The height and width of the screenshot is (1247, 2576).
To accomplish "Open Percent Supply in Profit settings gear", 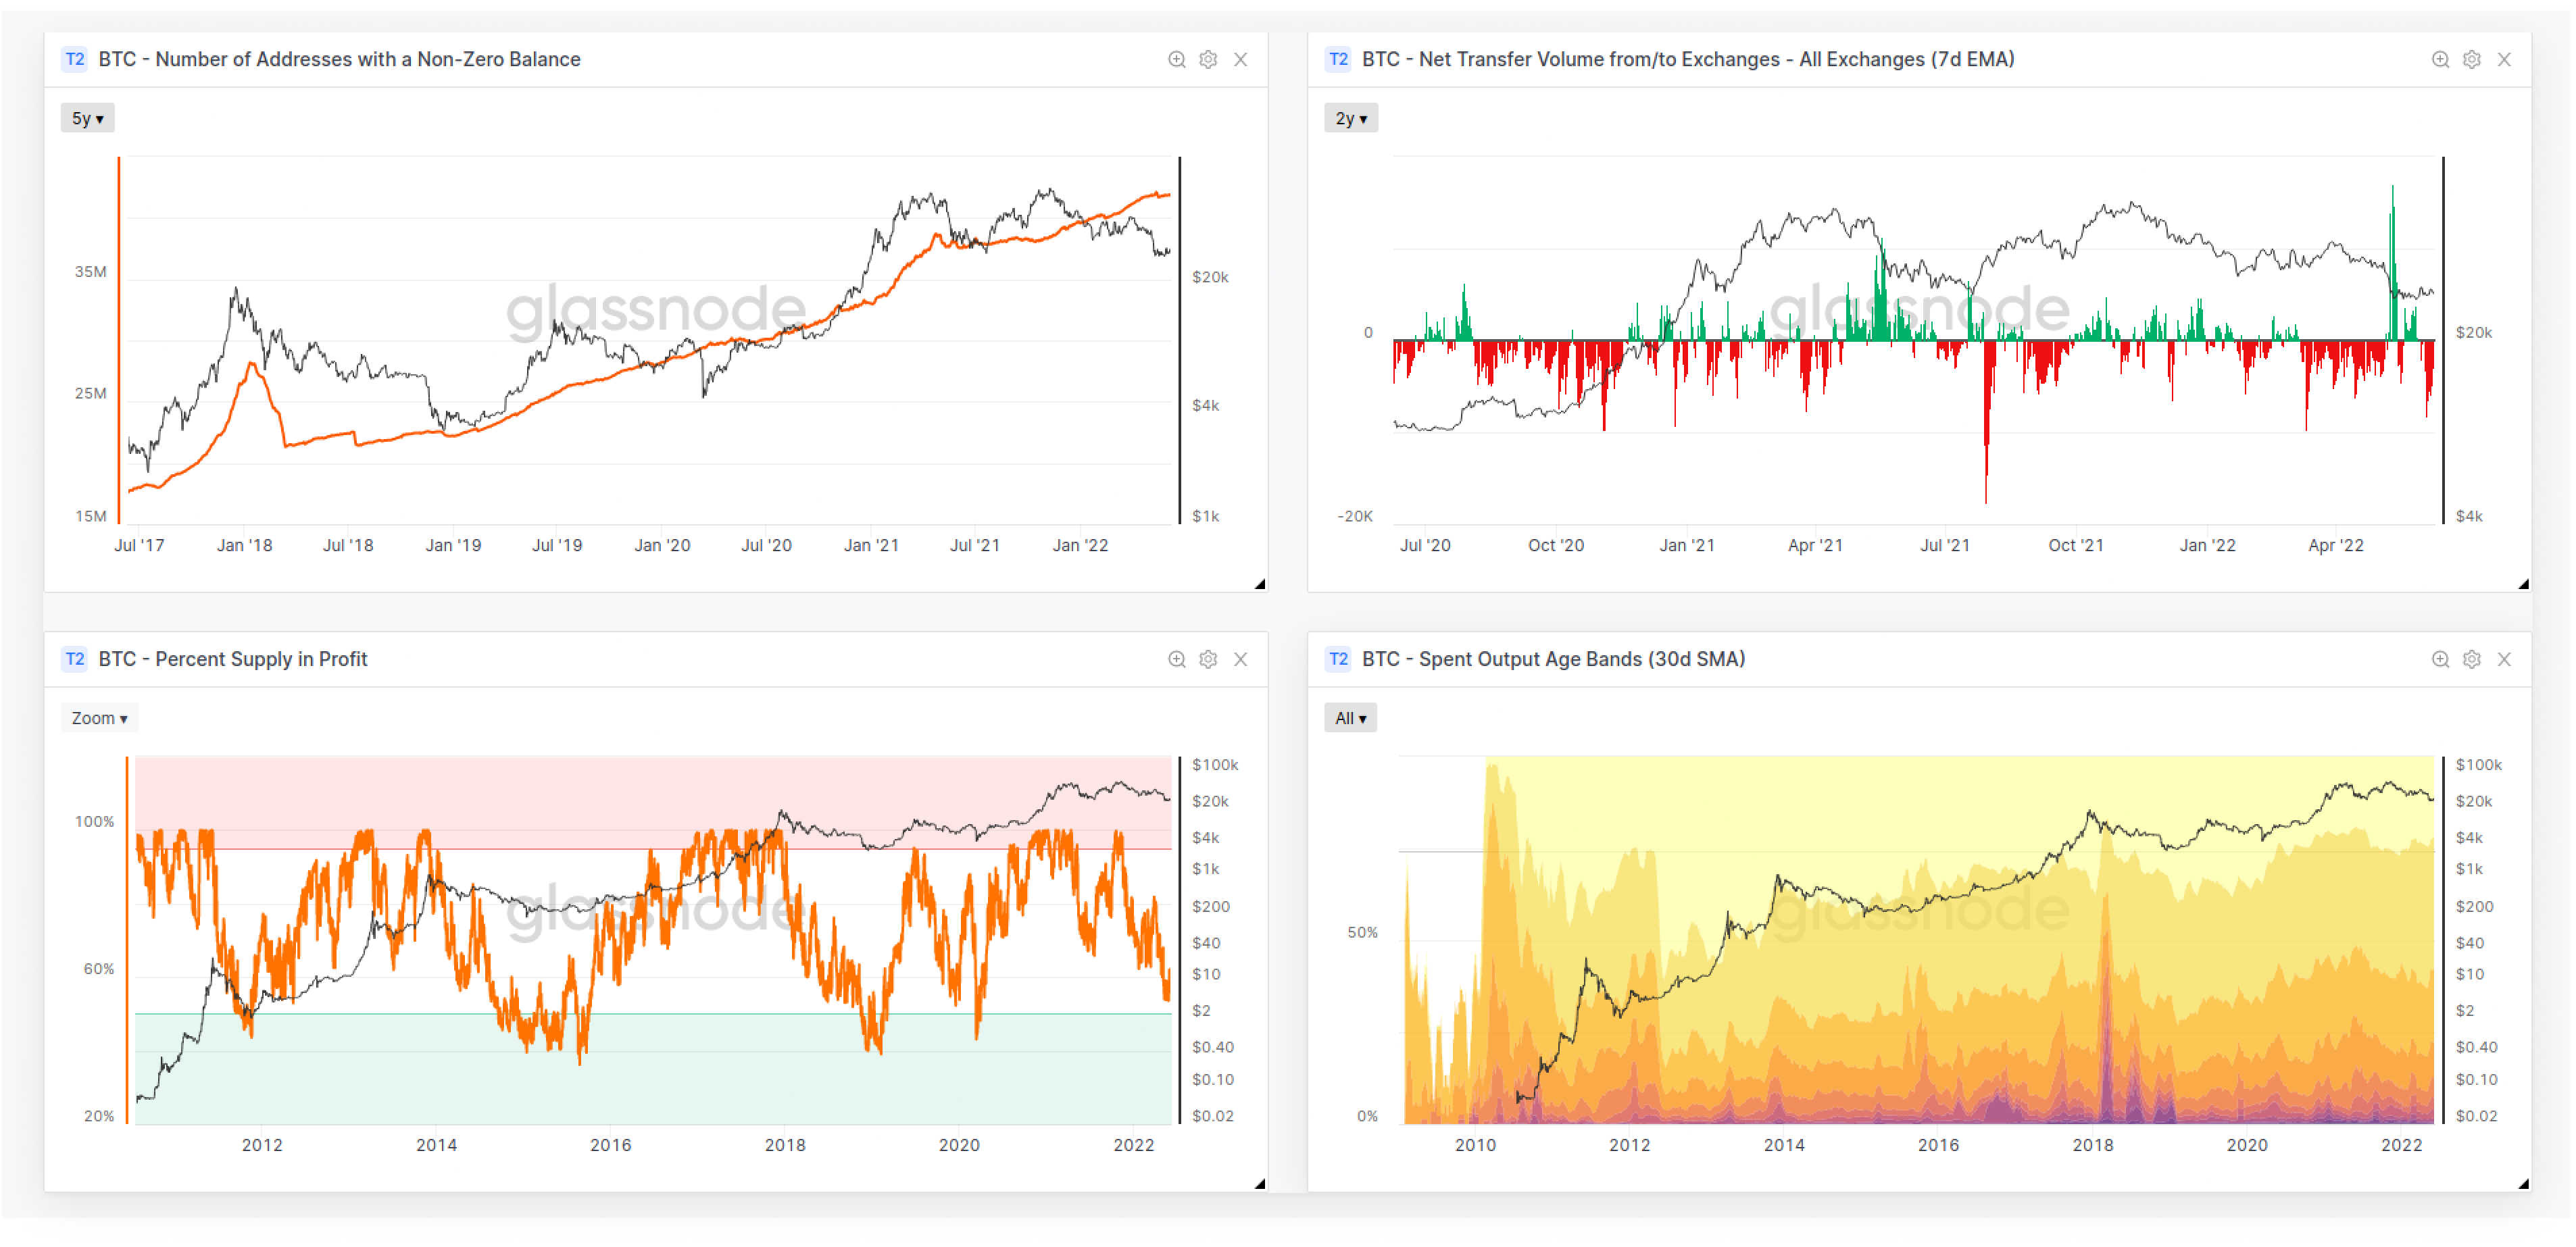I will 1208,659.
